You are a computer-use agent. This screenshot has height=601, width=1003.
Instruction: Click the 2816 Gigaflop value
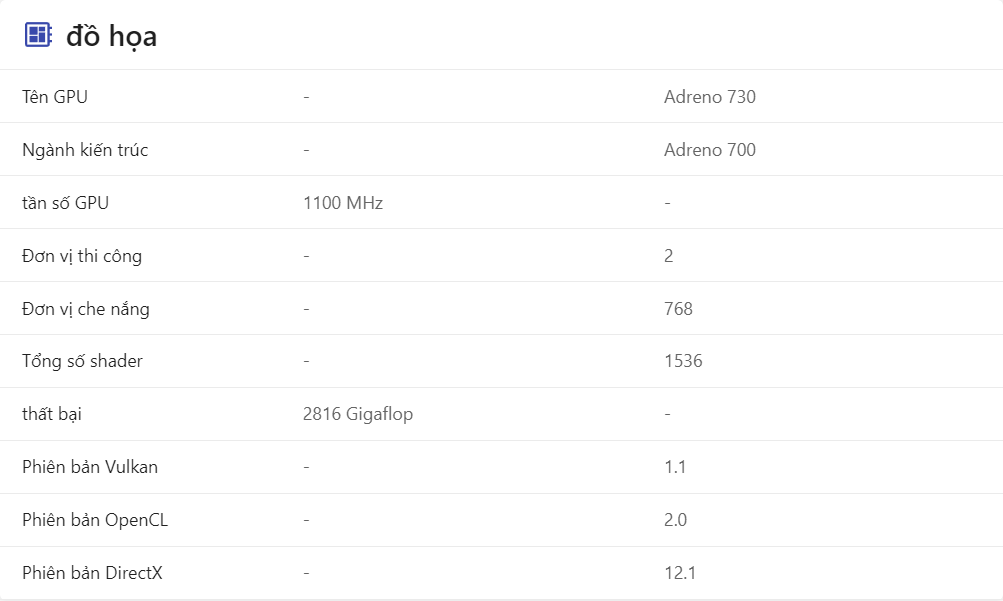(x=358, y=414)
